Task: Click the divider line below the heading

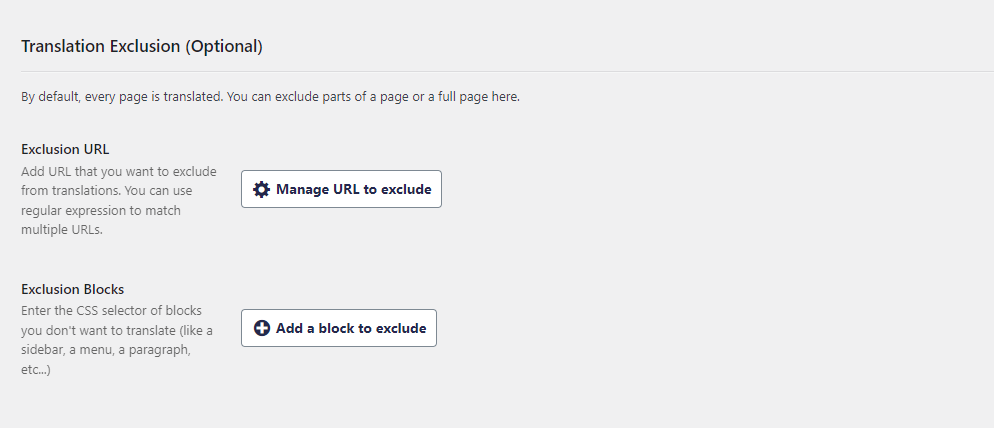Action: click(x=500, y=71)
